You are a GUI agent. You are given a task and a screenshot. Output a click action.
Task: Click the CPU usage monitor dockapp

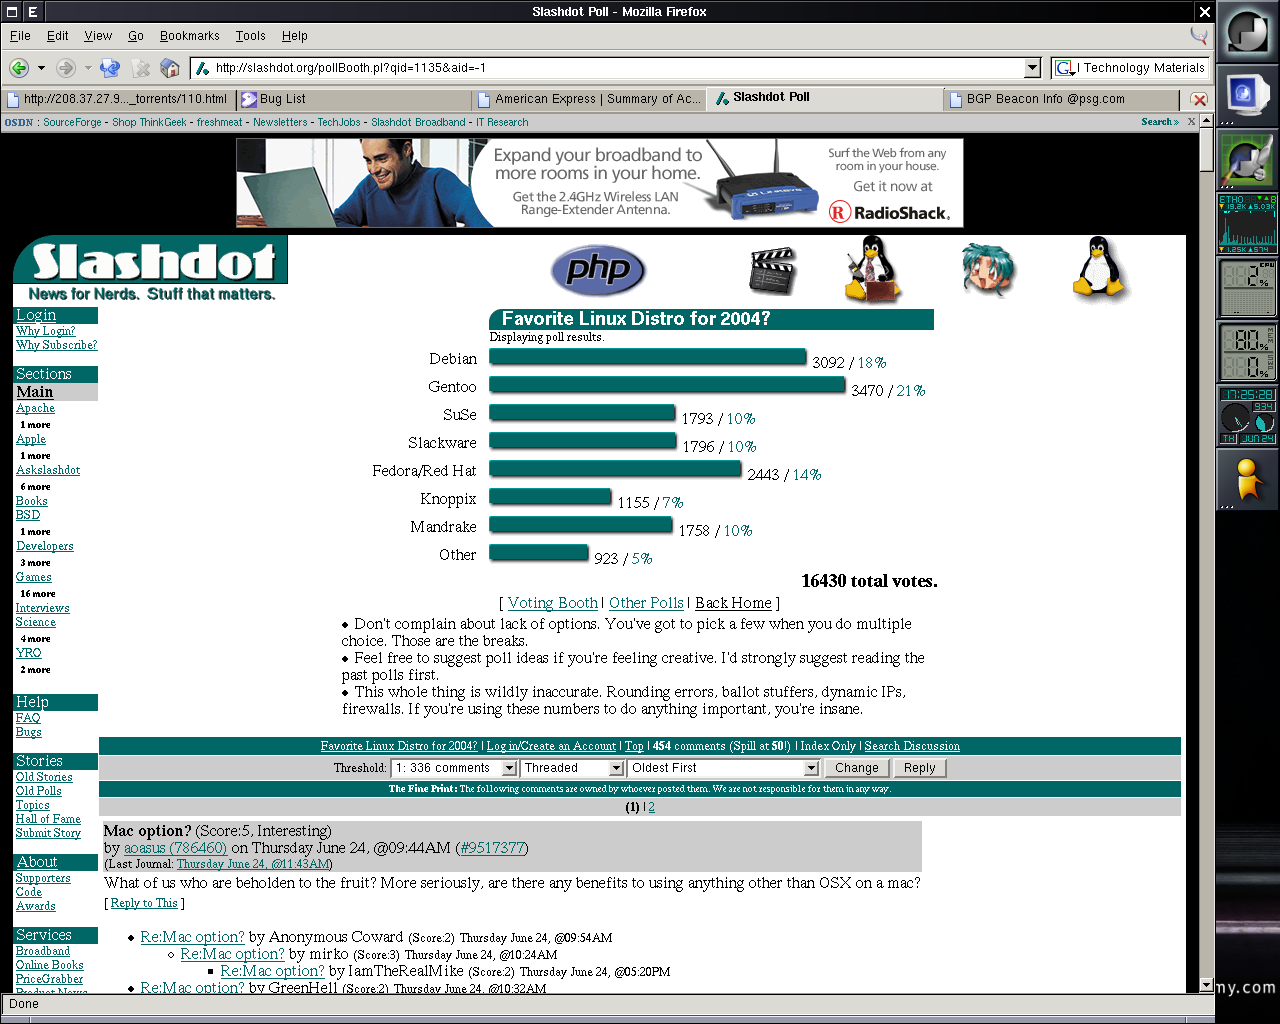[1247, 288]
